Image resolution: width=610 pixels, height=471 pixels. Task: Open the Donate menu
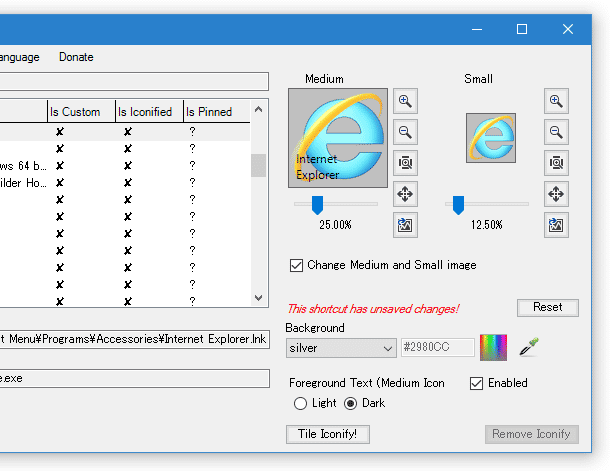(x=76, y=57)
